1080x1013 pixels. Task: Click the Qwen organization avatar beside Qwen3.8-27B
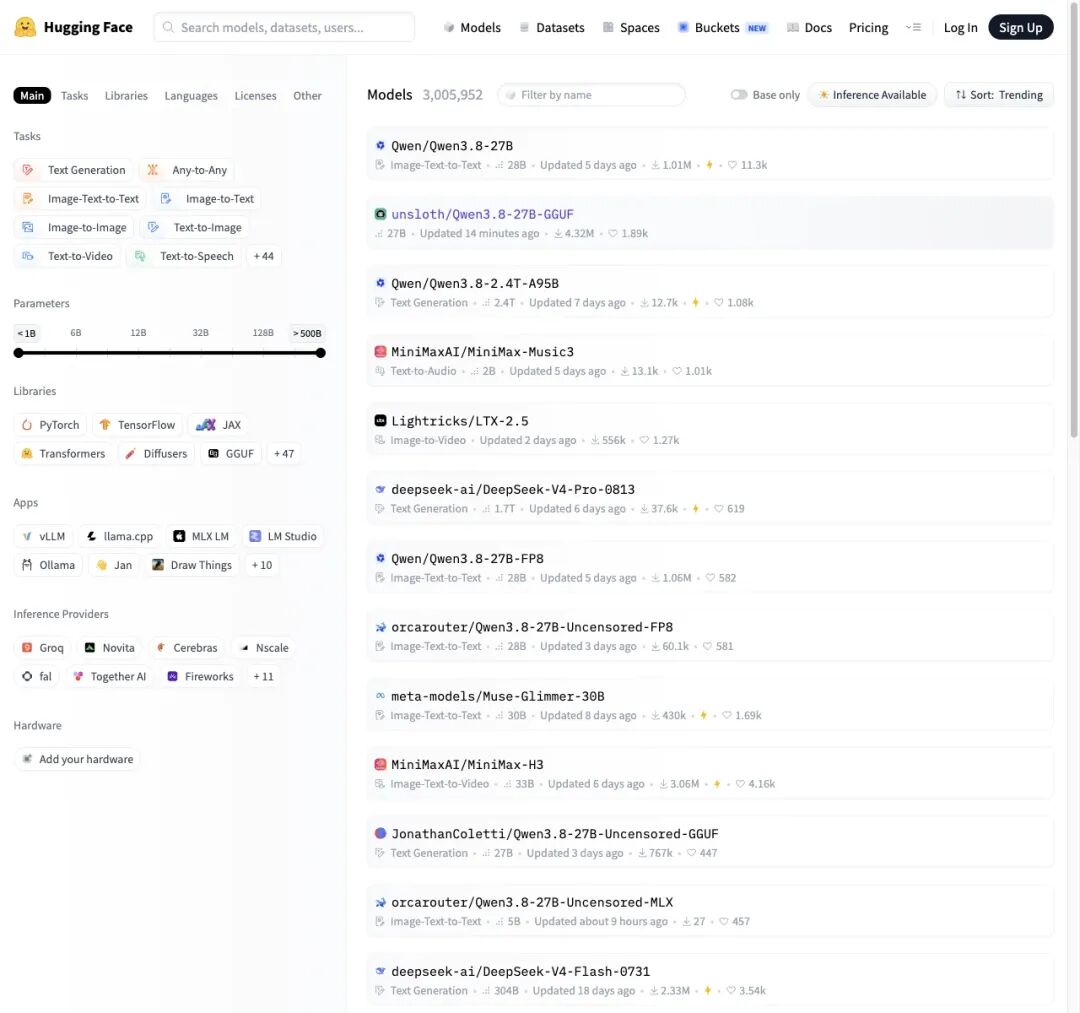coord(380,145)
